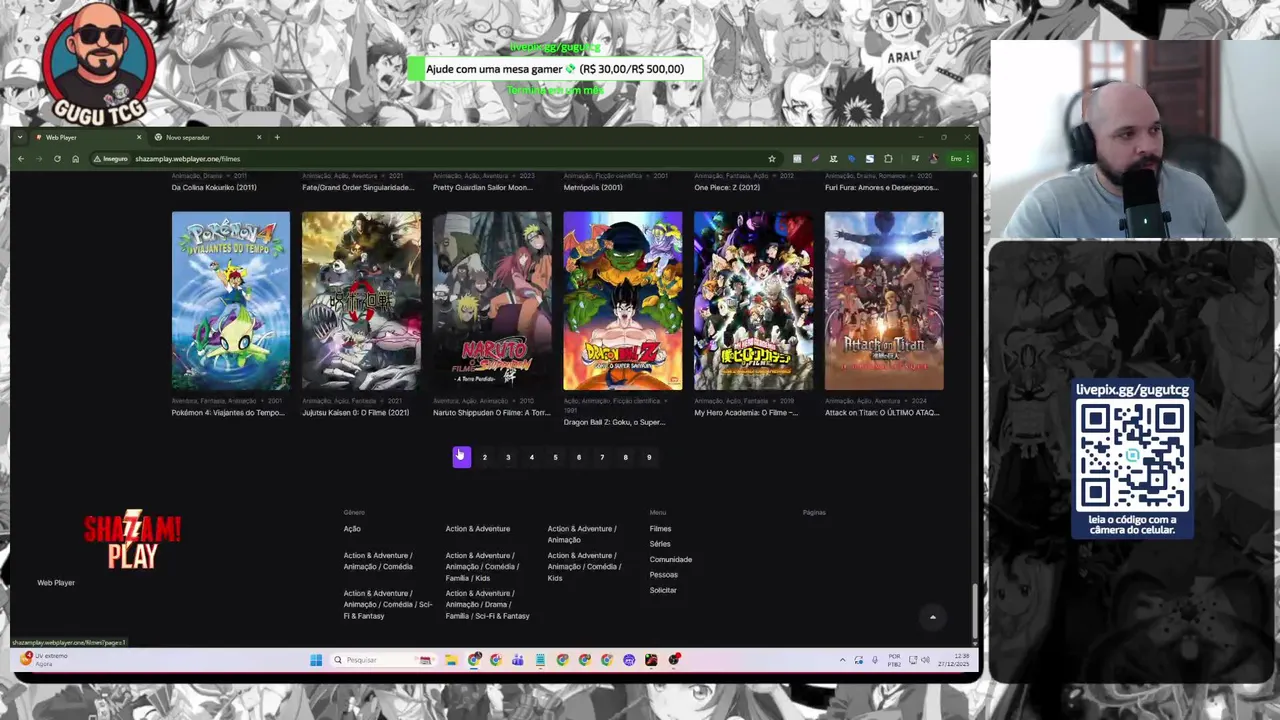Screen dimensions: 1280x720
Task: Click 'Furi Fura: Amores e Desenganos' title
Action: click(x=882, y=188)
